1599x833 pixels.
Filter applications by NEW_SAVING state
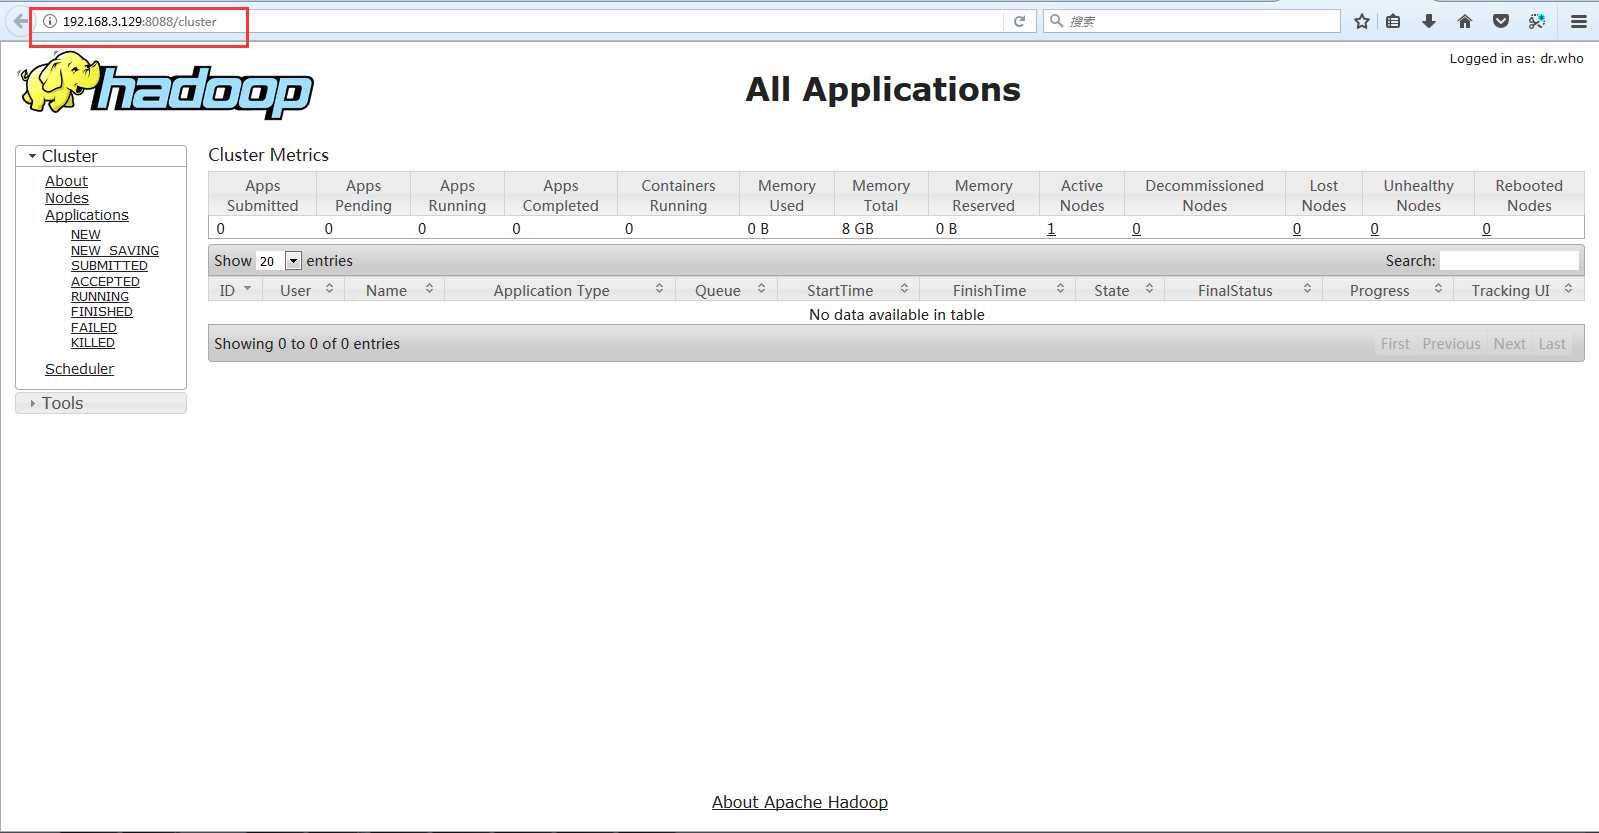[x=115, y=251]
